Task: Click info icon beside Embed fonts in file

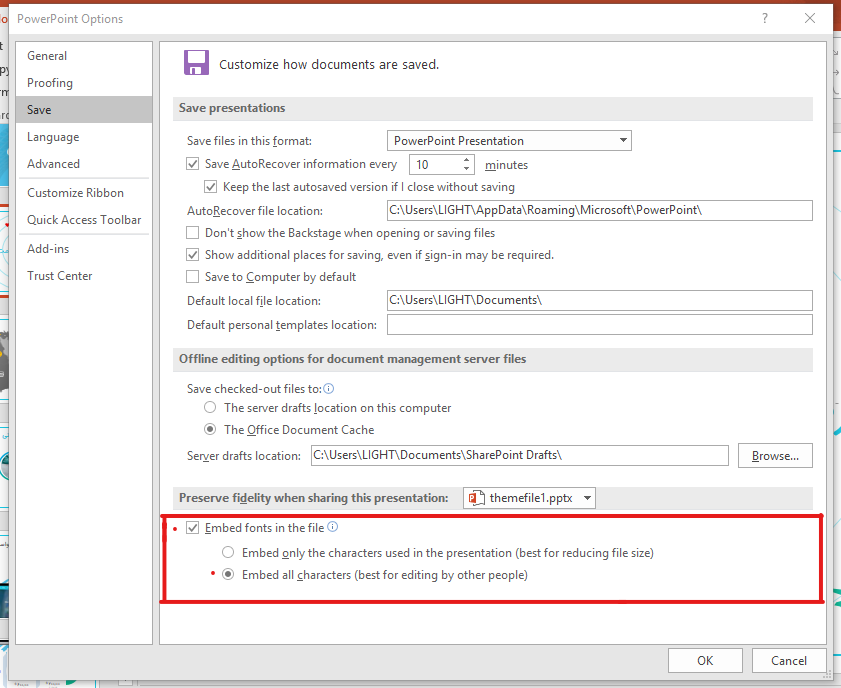Action: point(333,527)
